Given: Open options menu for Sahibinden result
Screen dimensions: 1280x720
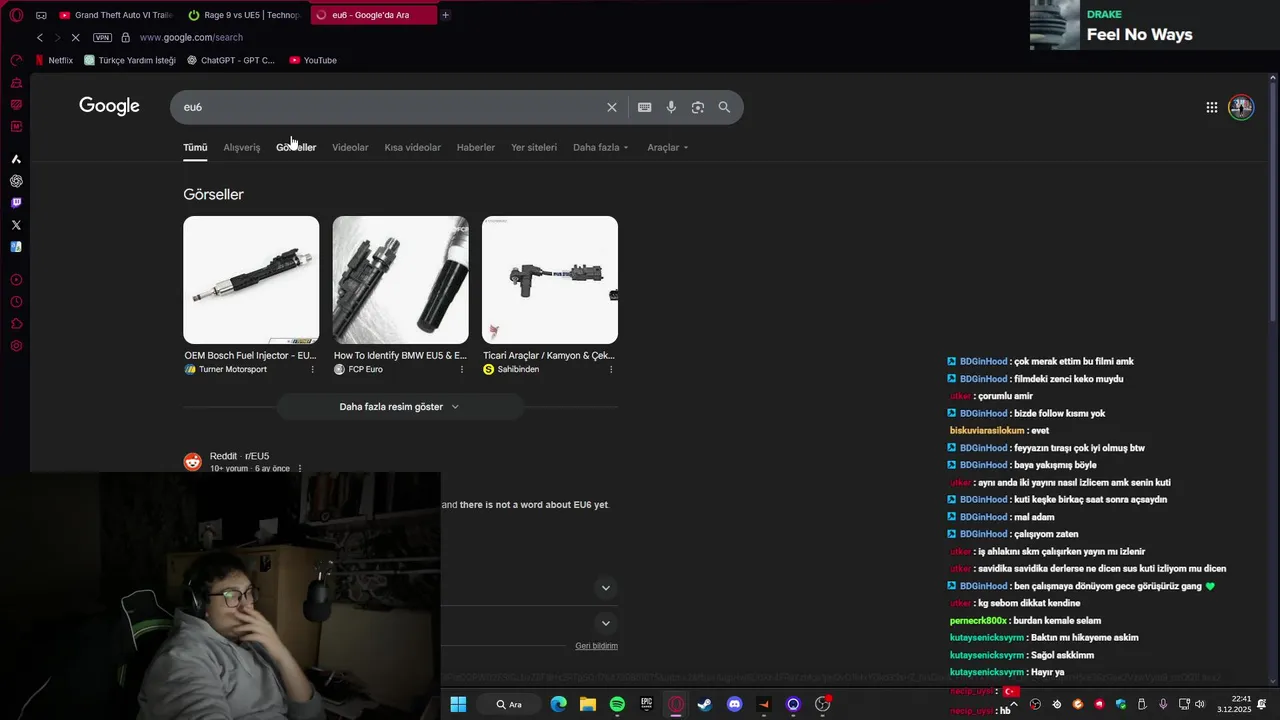Looking at the screenshot, I should [611, 370].
